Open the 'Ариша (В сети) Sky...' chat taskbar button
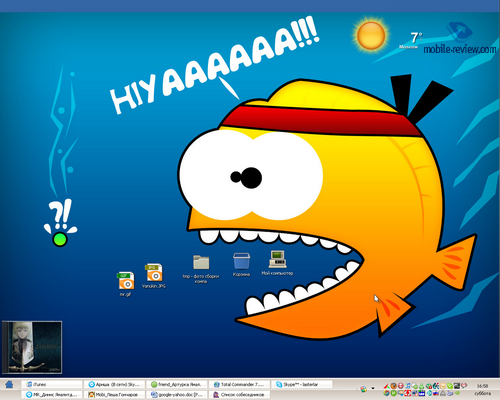 tap(114, 384)
